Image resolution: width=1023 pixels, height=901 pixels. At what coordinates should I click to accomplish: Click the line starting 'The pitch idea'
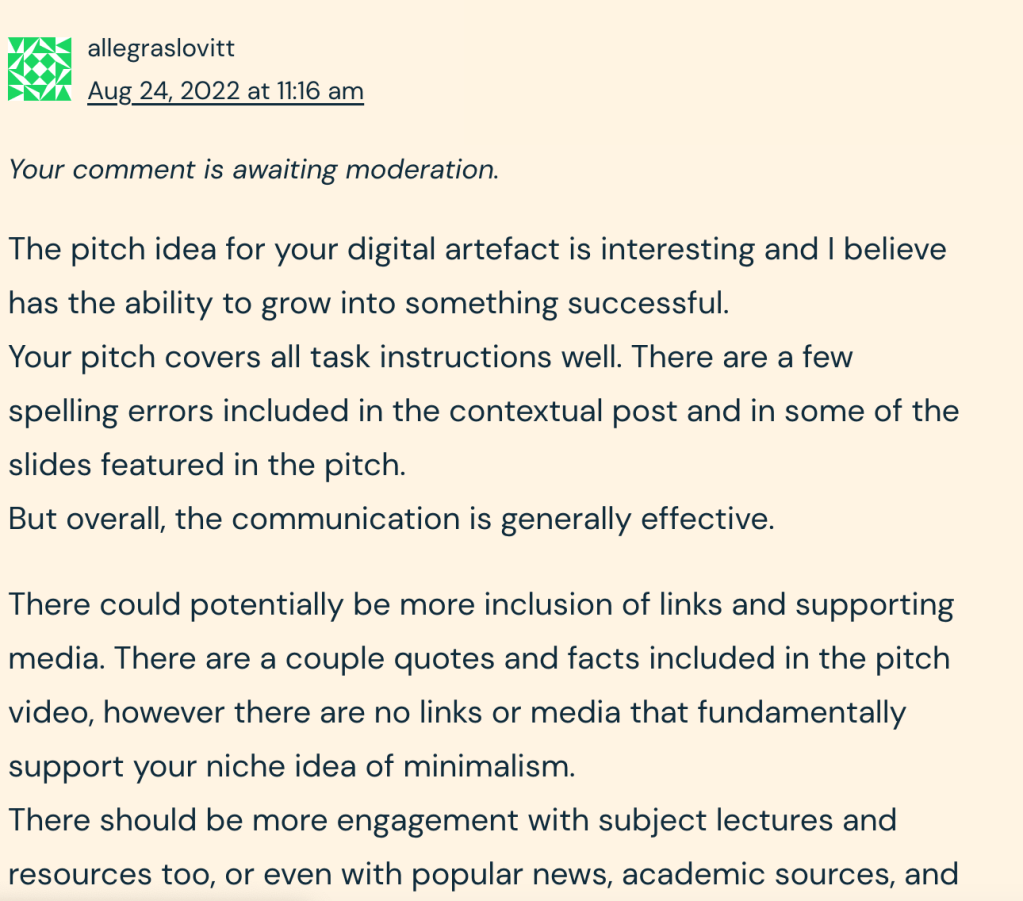[x=477, y=248]
